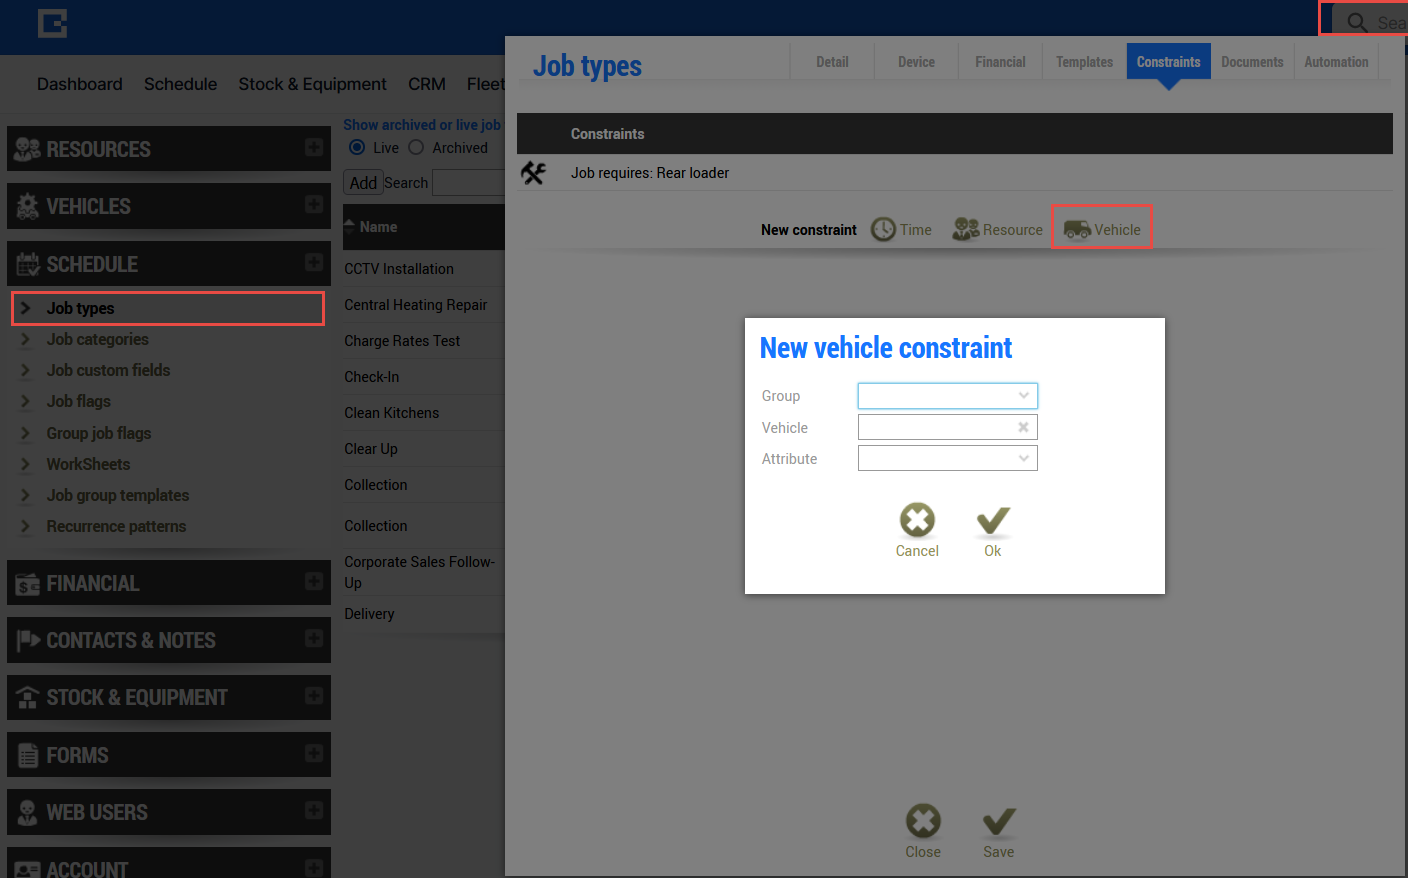The image size is (1408, 878).
Task: Click the Vehicle constraint truck icon
Action: pos(1077,230)
